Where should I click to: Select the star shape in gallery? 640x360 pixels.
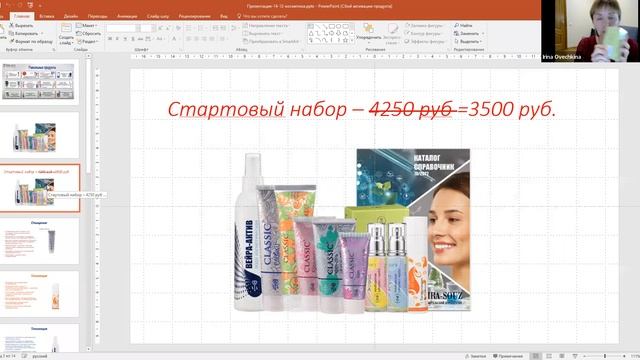pyautogui.click(x=345, y=40)
